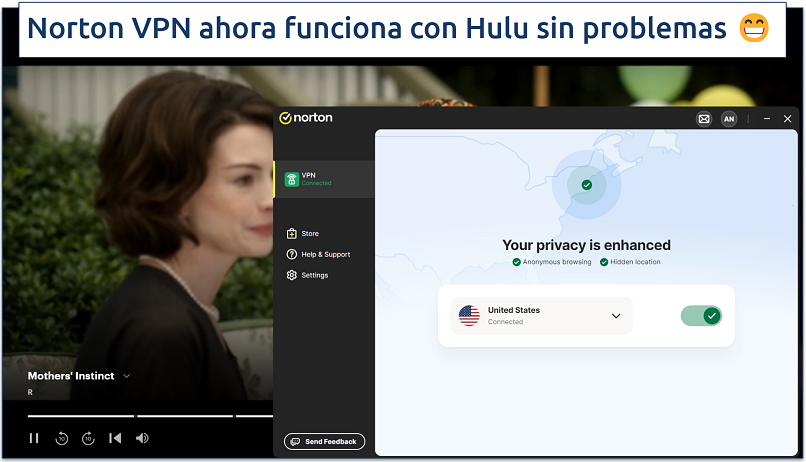Open the Help & Support menu item
This screenshot has width=806, height=462.
click(x=325, y=254)
